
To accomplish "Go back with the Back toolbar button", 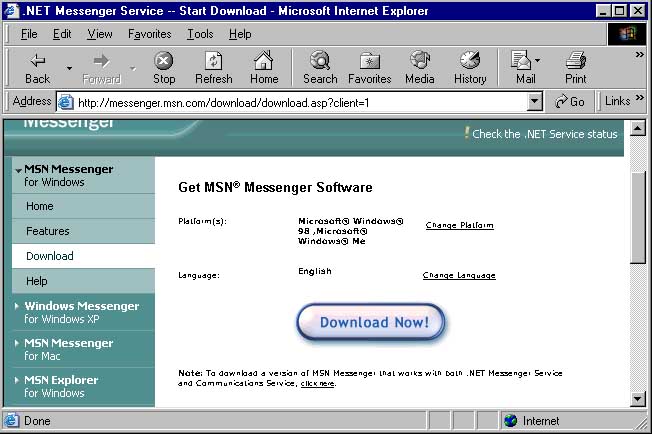I will click(37, 68).
